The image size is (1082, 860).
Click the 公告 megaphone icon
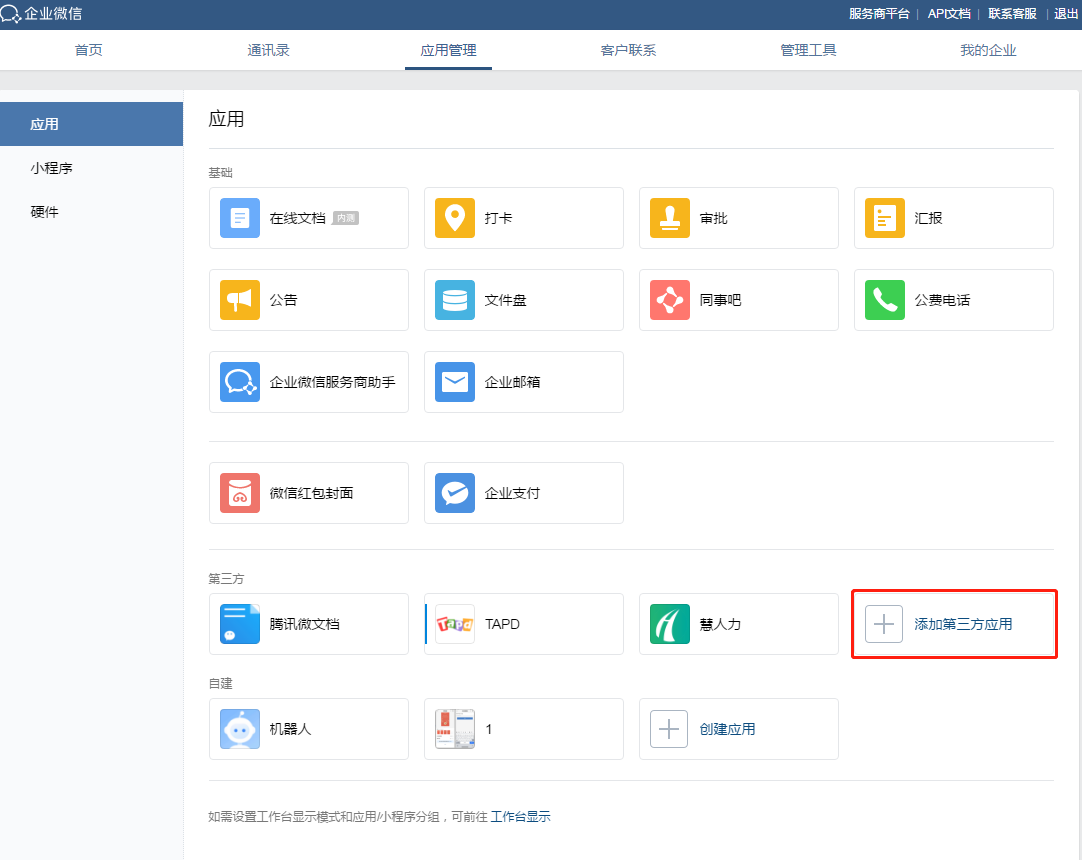tap(240, 300)
